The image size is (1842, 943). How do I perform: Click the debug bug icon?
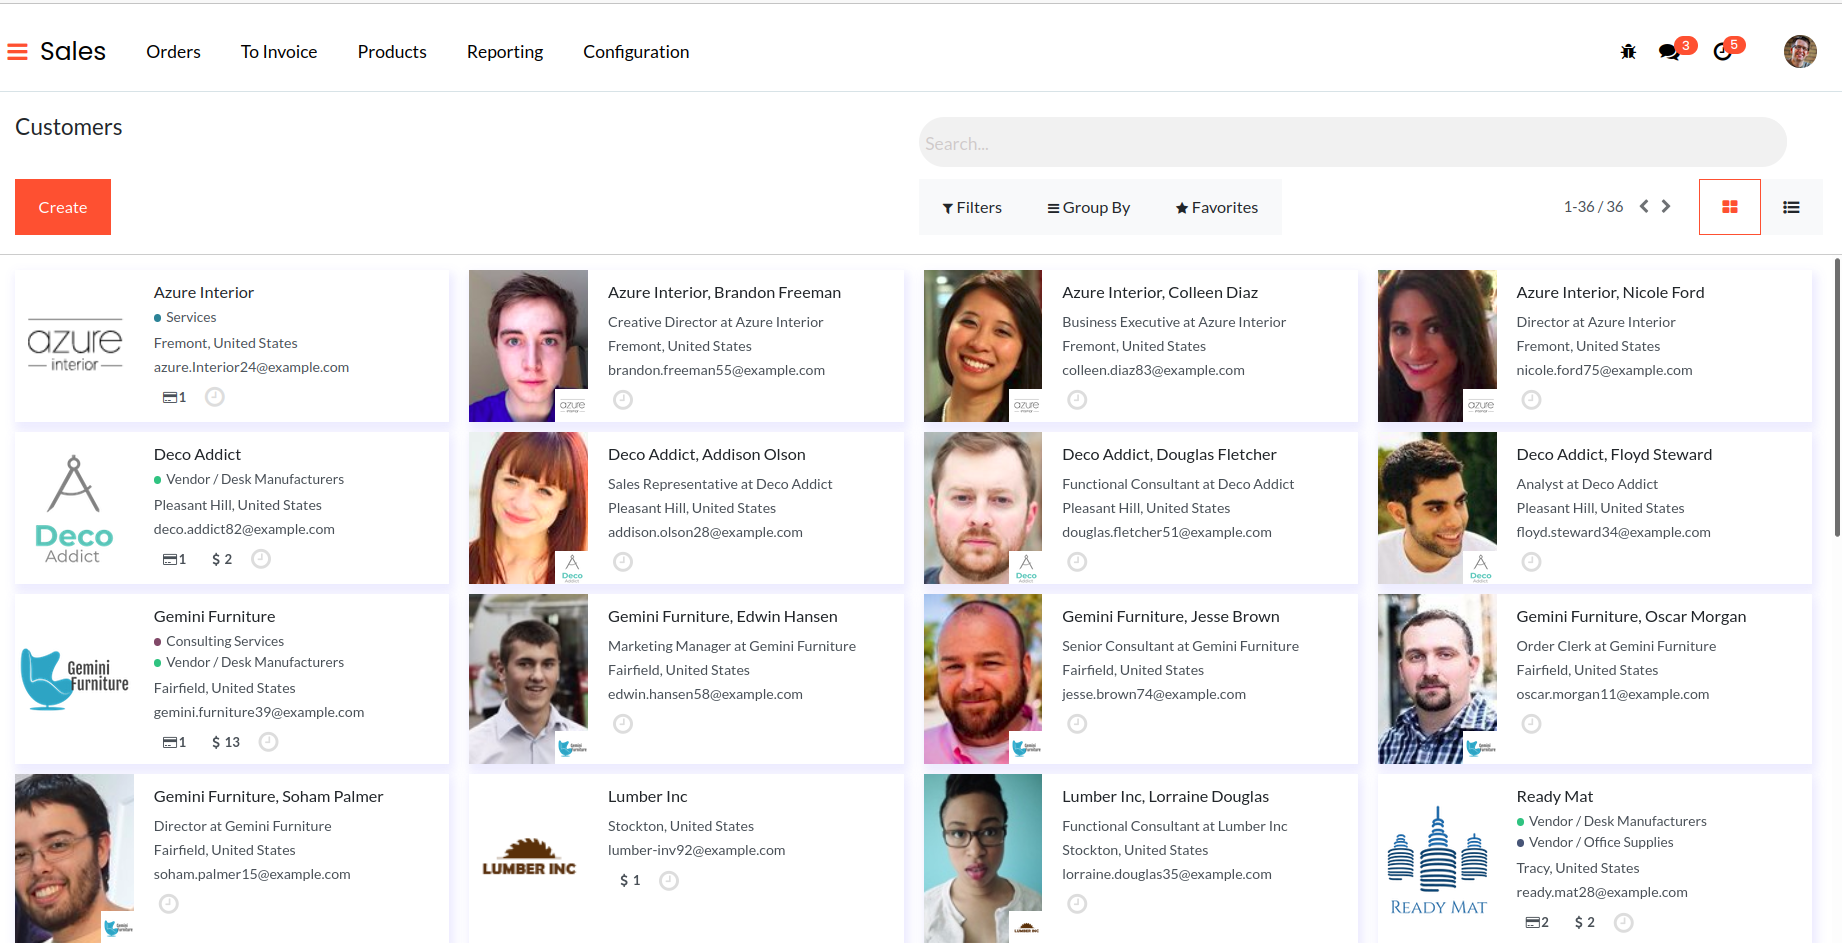pyautogui.click(x=1628, y=51)
